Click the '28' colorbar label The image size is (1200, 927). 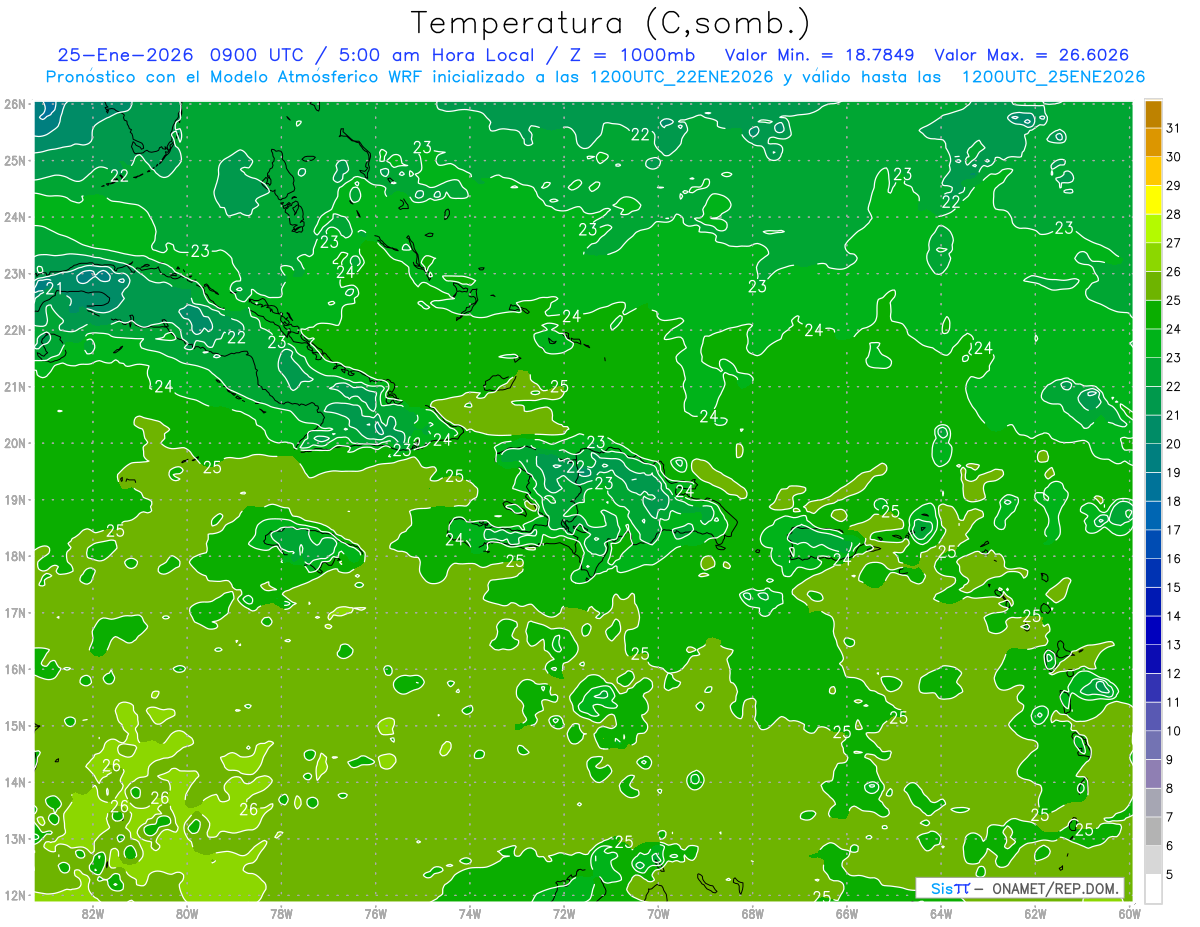(x=1173, y=214)
